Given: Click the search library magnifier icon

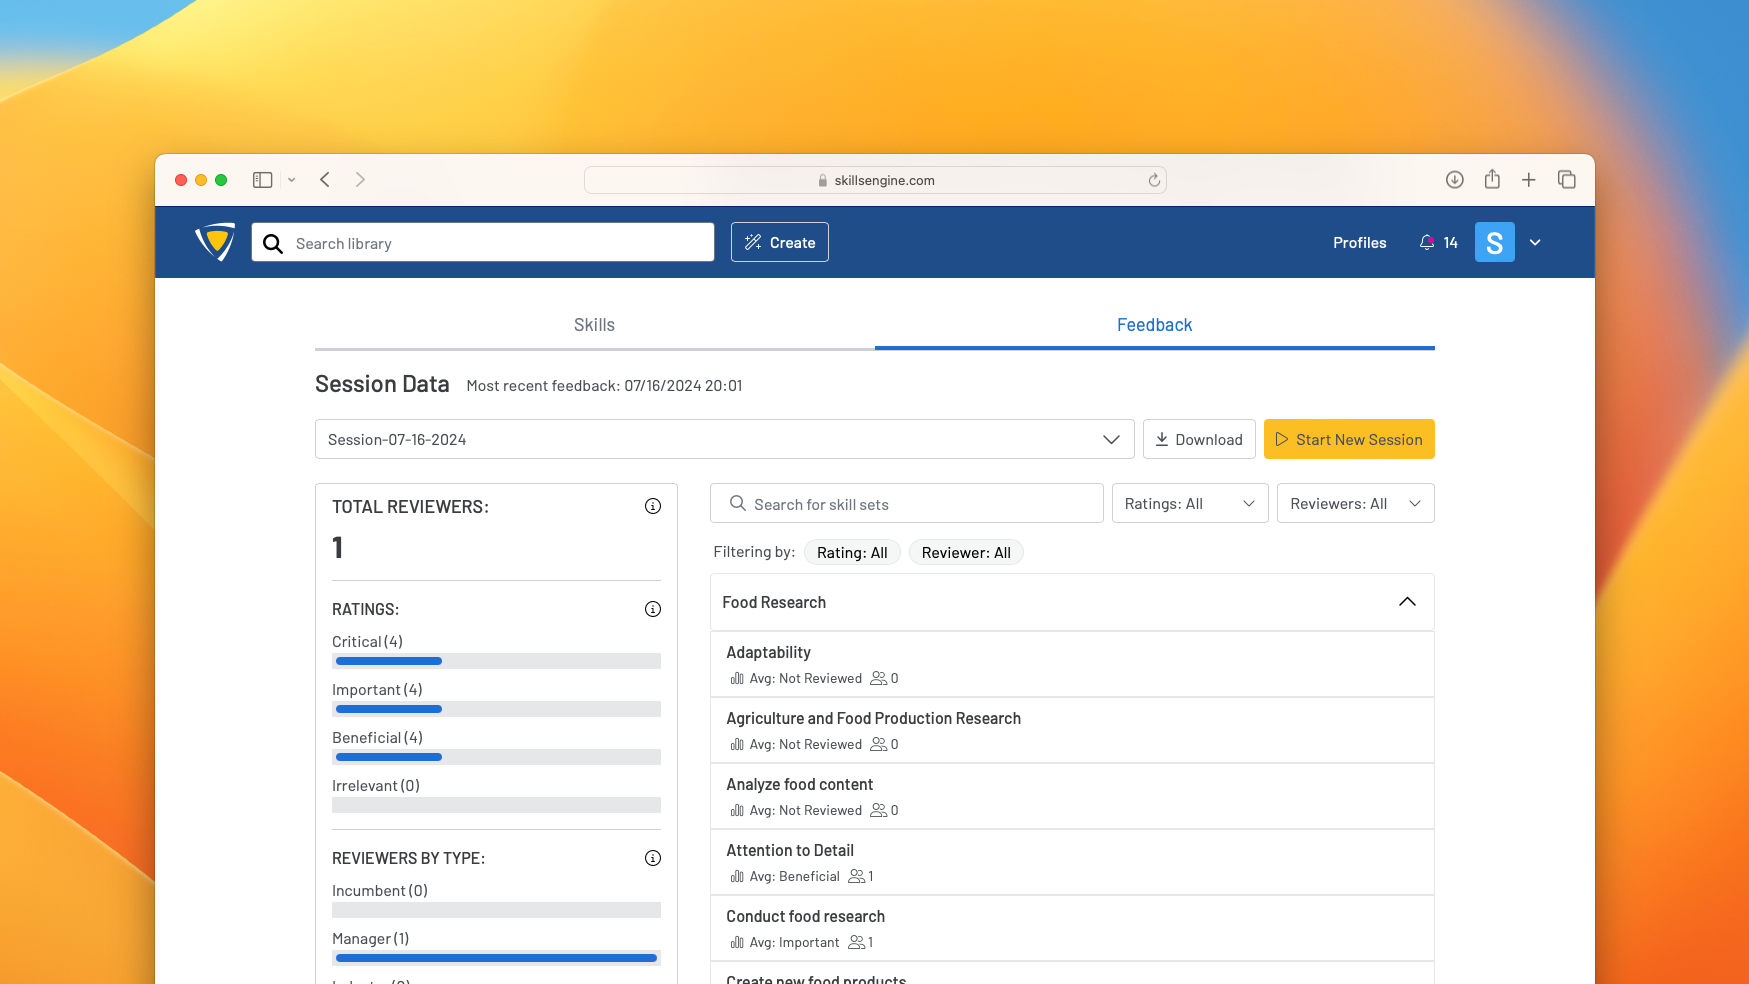Looking at the screenshot, I should [x=273, y=243].
